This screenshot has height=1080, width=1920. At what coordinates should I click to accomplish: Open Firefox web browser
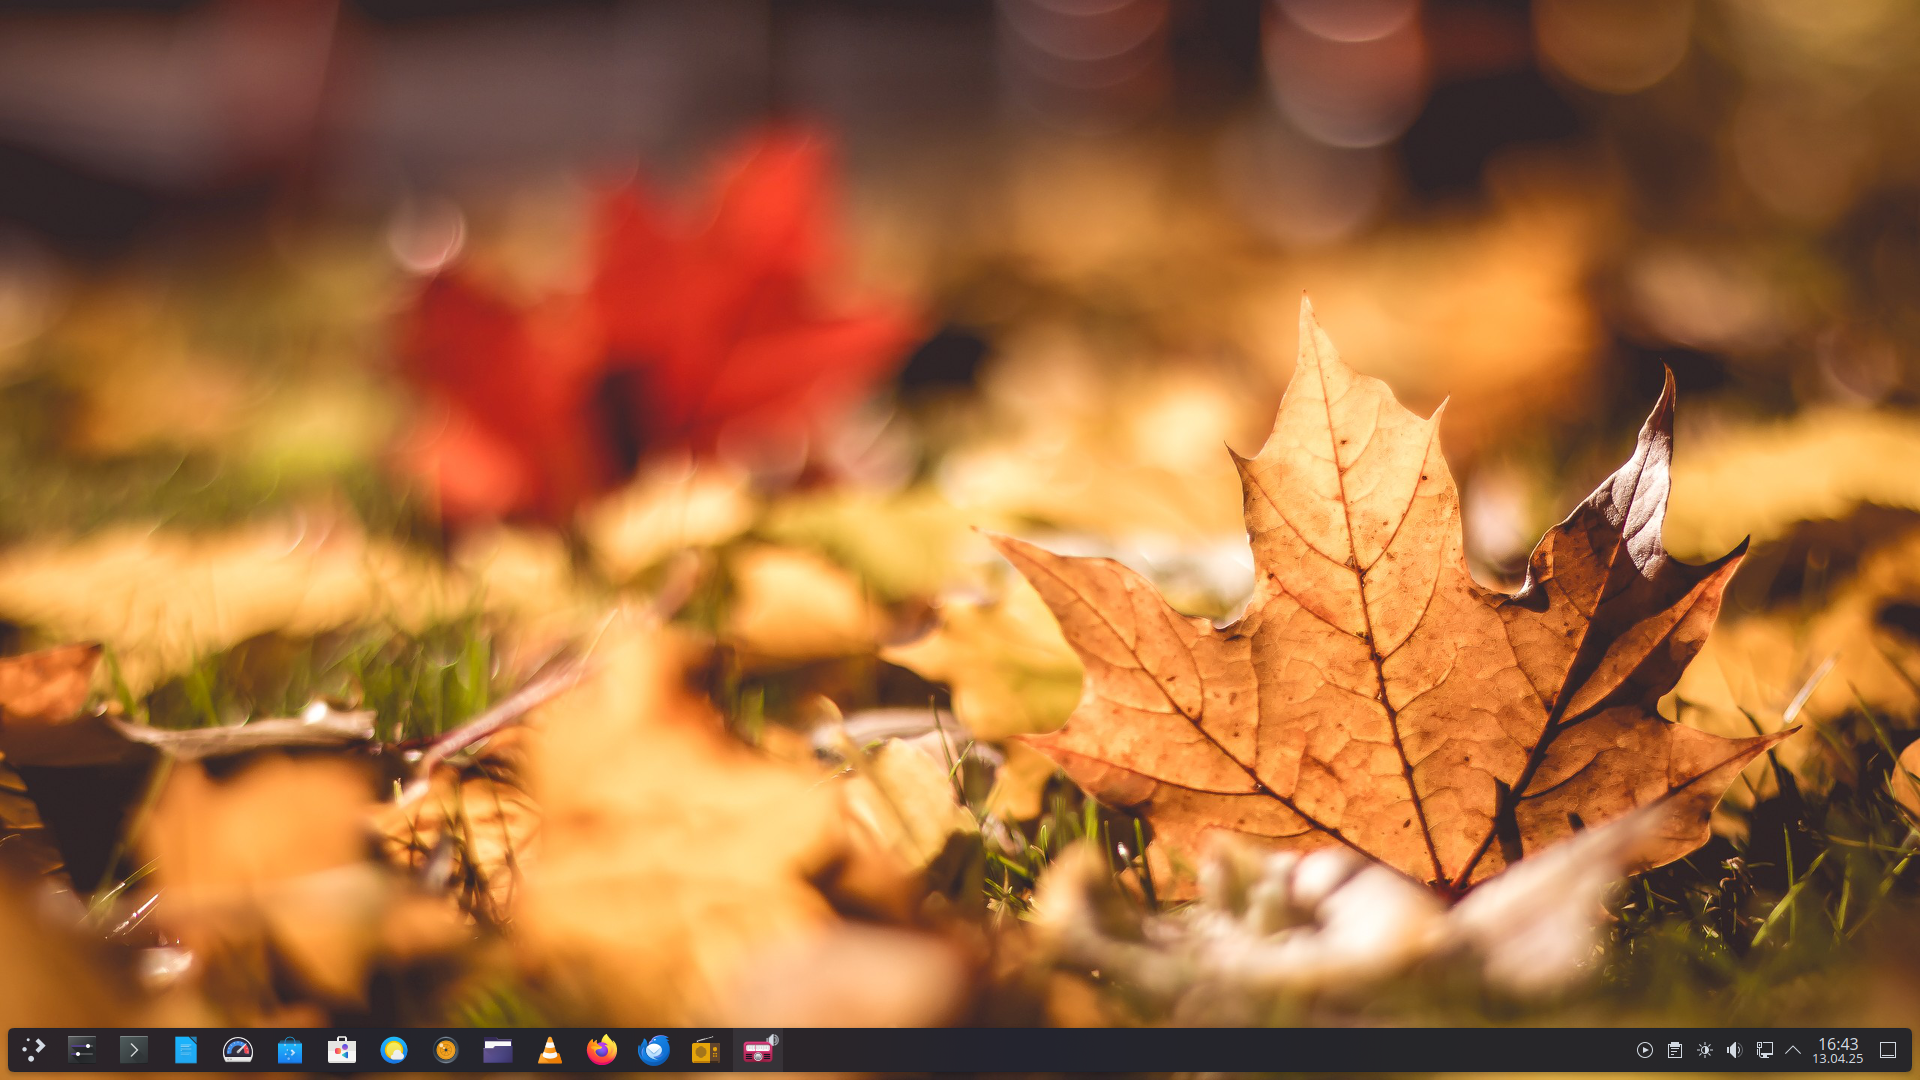coord(602,1050)
